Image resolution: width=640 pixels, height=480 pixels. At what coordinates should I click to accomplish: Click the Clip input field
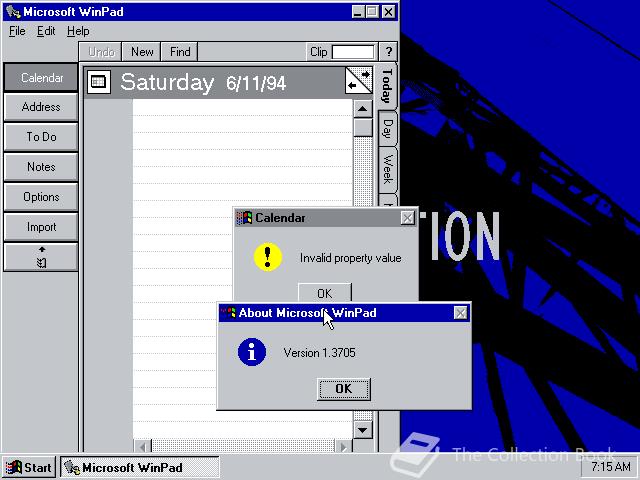point(353,52)
